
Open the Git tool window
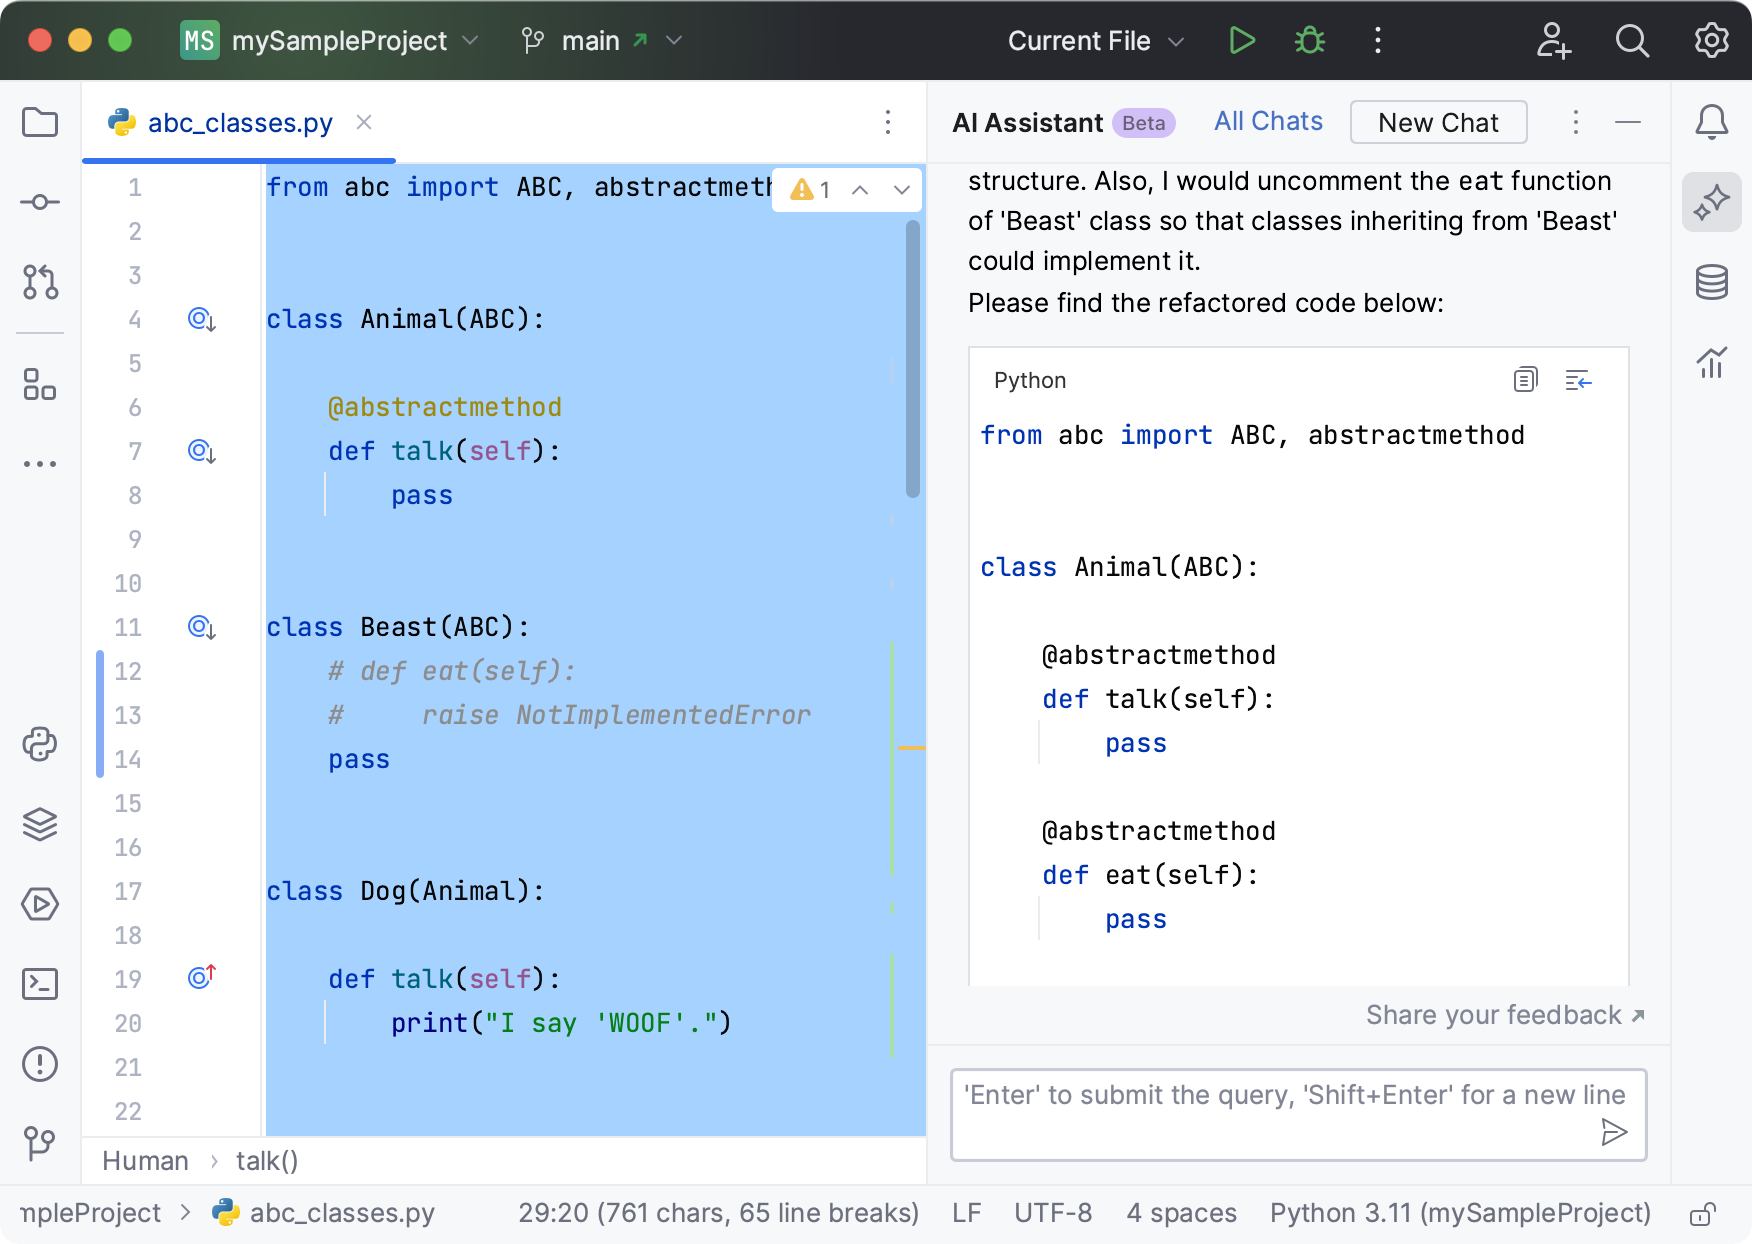[x=40, y=1142]
